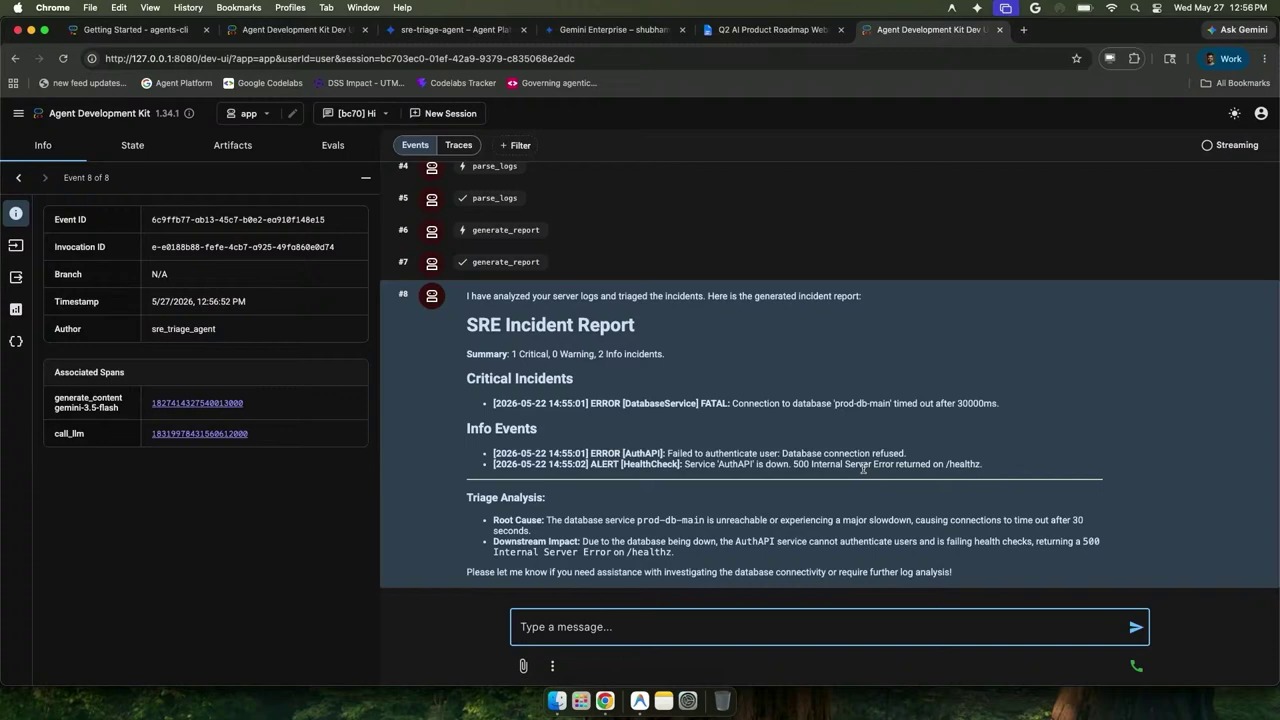Select the info icon in left sidebar

coord(16,213)
